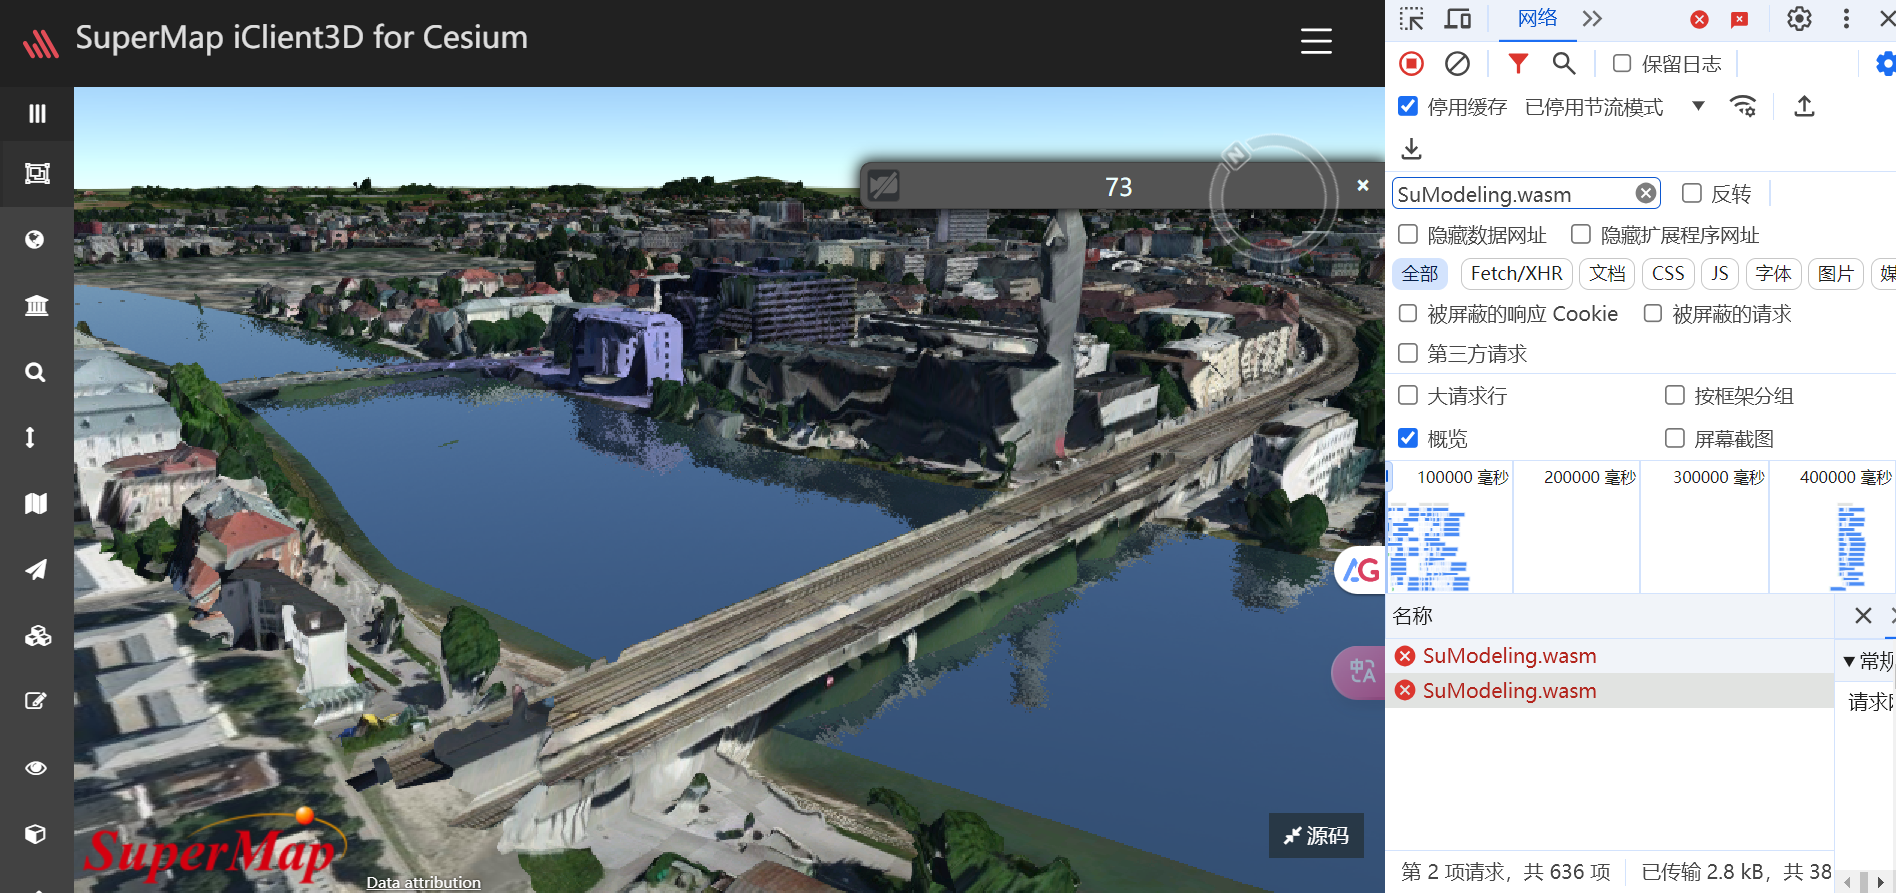Select the JS filter type
1896x893 pixels.
pos(1720,274)
